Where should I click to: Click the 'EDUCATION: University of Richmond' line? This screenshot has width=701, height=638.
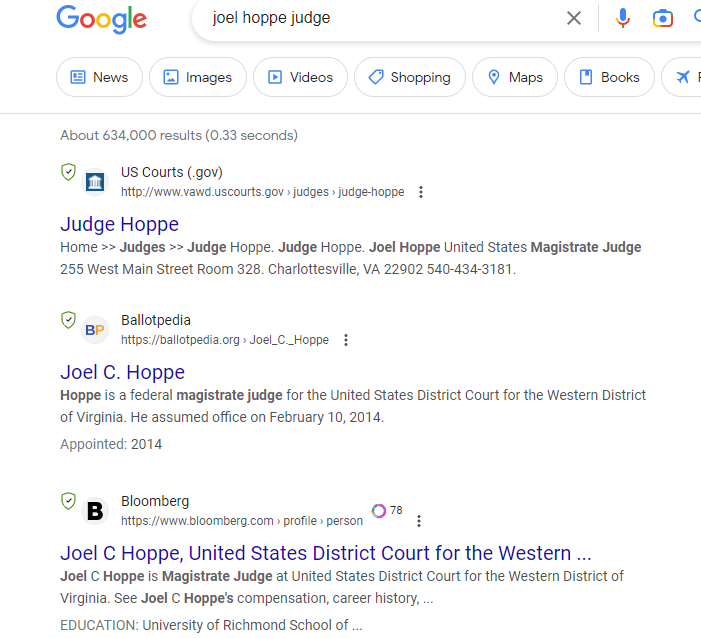[211, 625]
